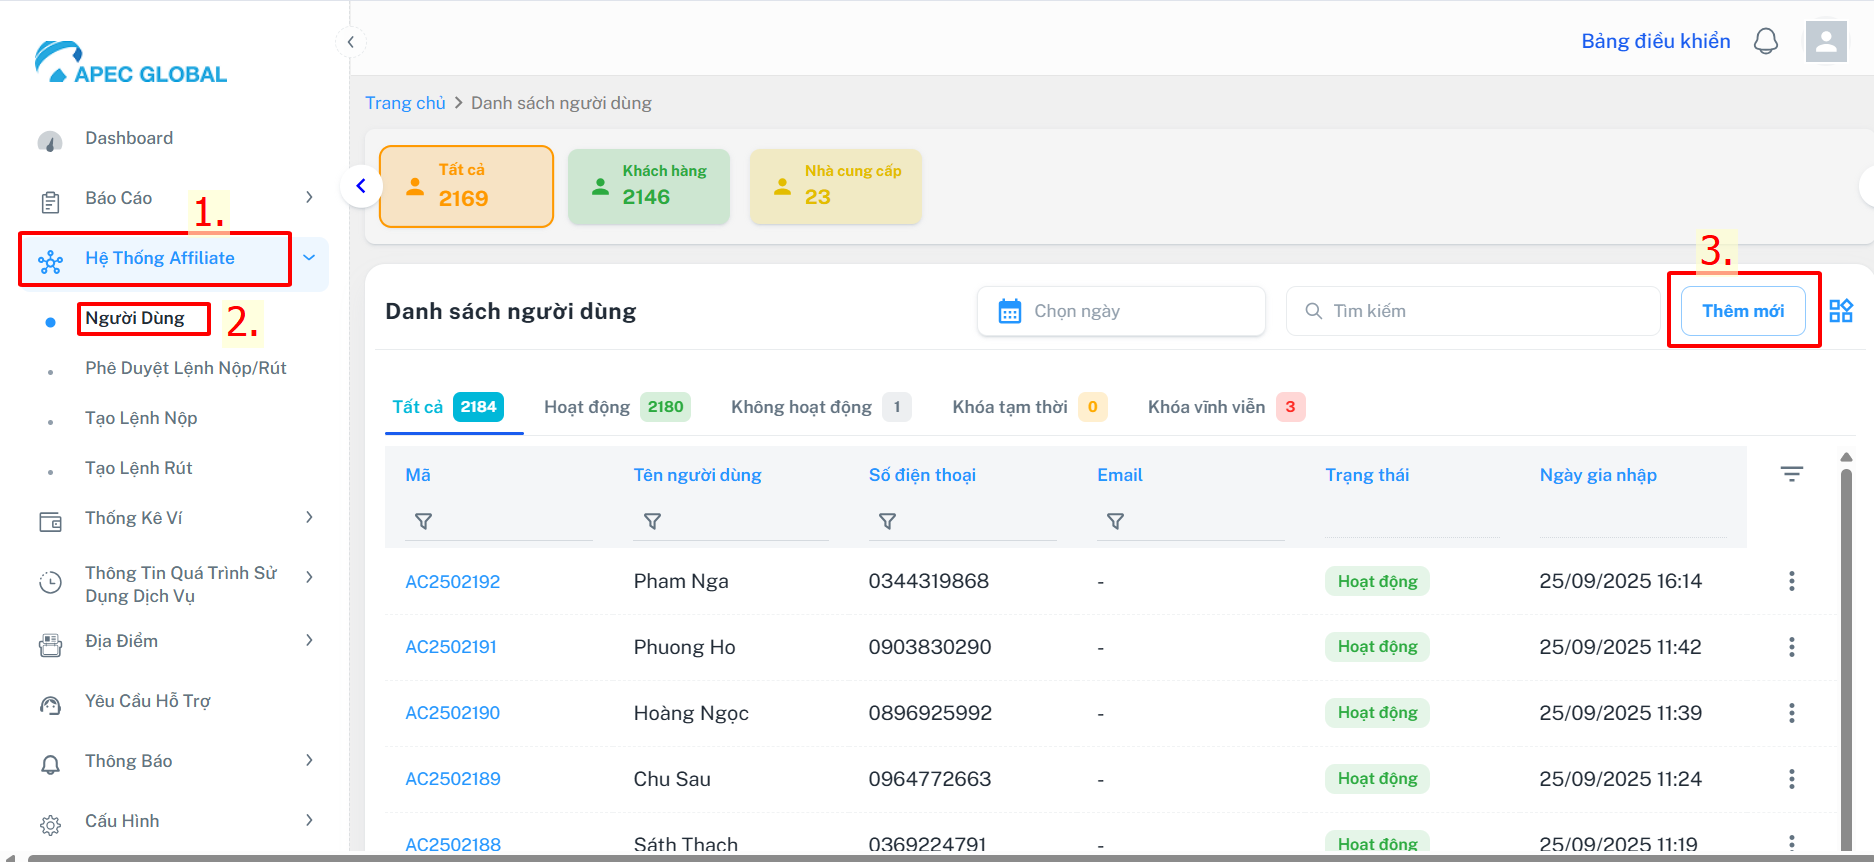
Task: Click filter icon under Tên người dùng
Action: pos(652,521)
